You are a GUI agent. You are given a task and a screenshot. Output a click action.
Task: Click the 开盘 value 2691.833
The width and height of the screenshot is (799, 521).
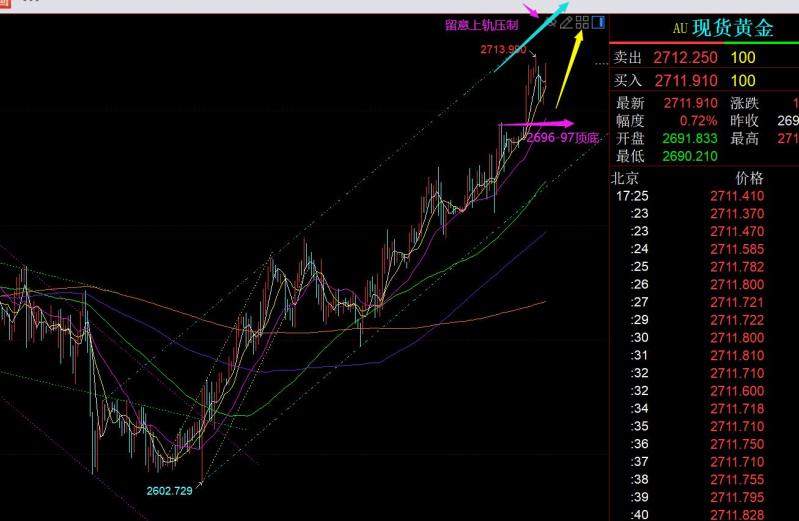[690, 139]
